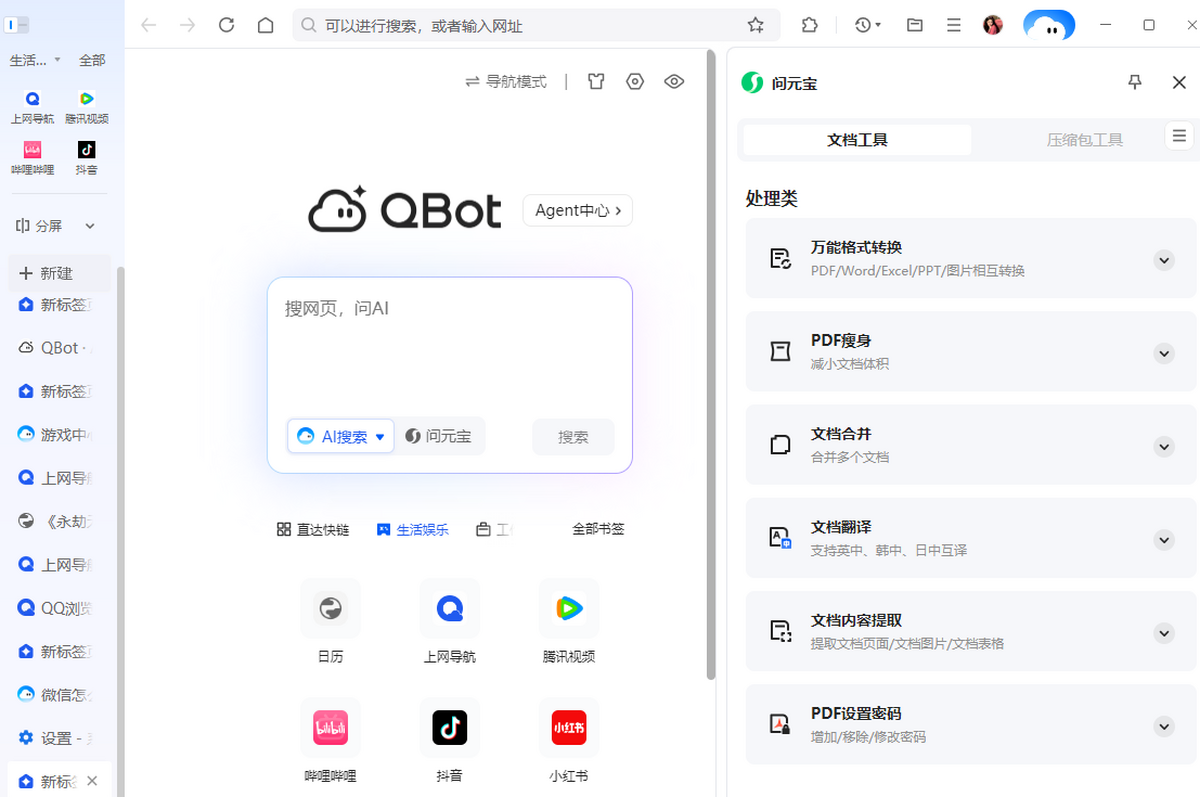This screenshot has width=1200, height=797.
Task: Toggle the eye visibility icon on homepage
Action: (674, 81)
